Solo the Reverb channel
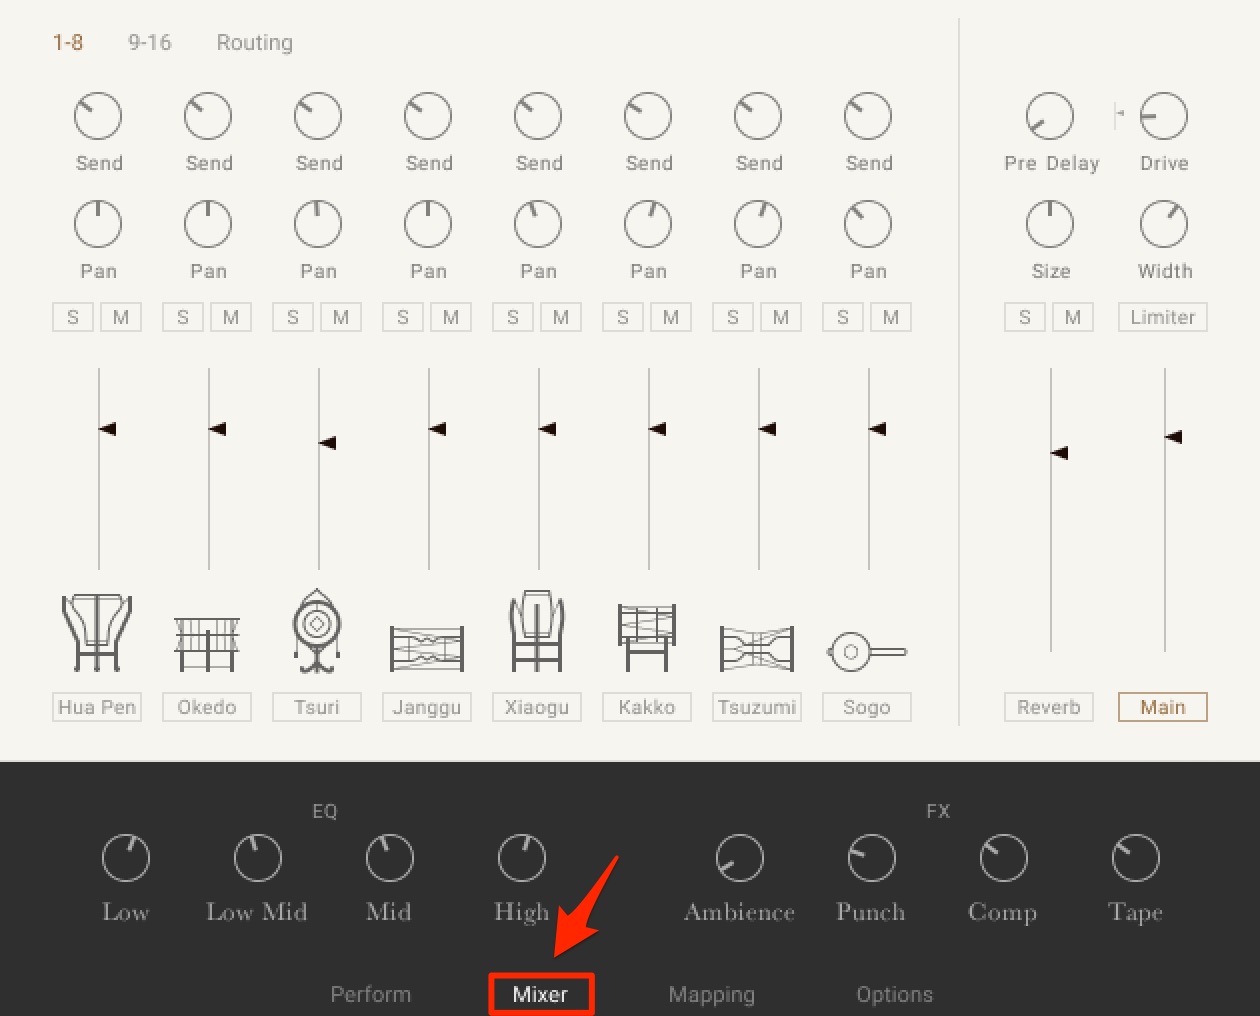1260x1016 pixels. click(x=1025, y=317)
